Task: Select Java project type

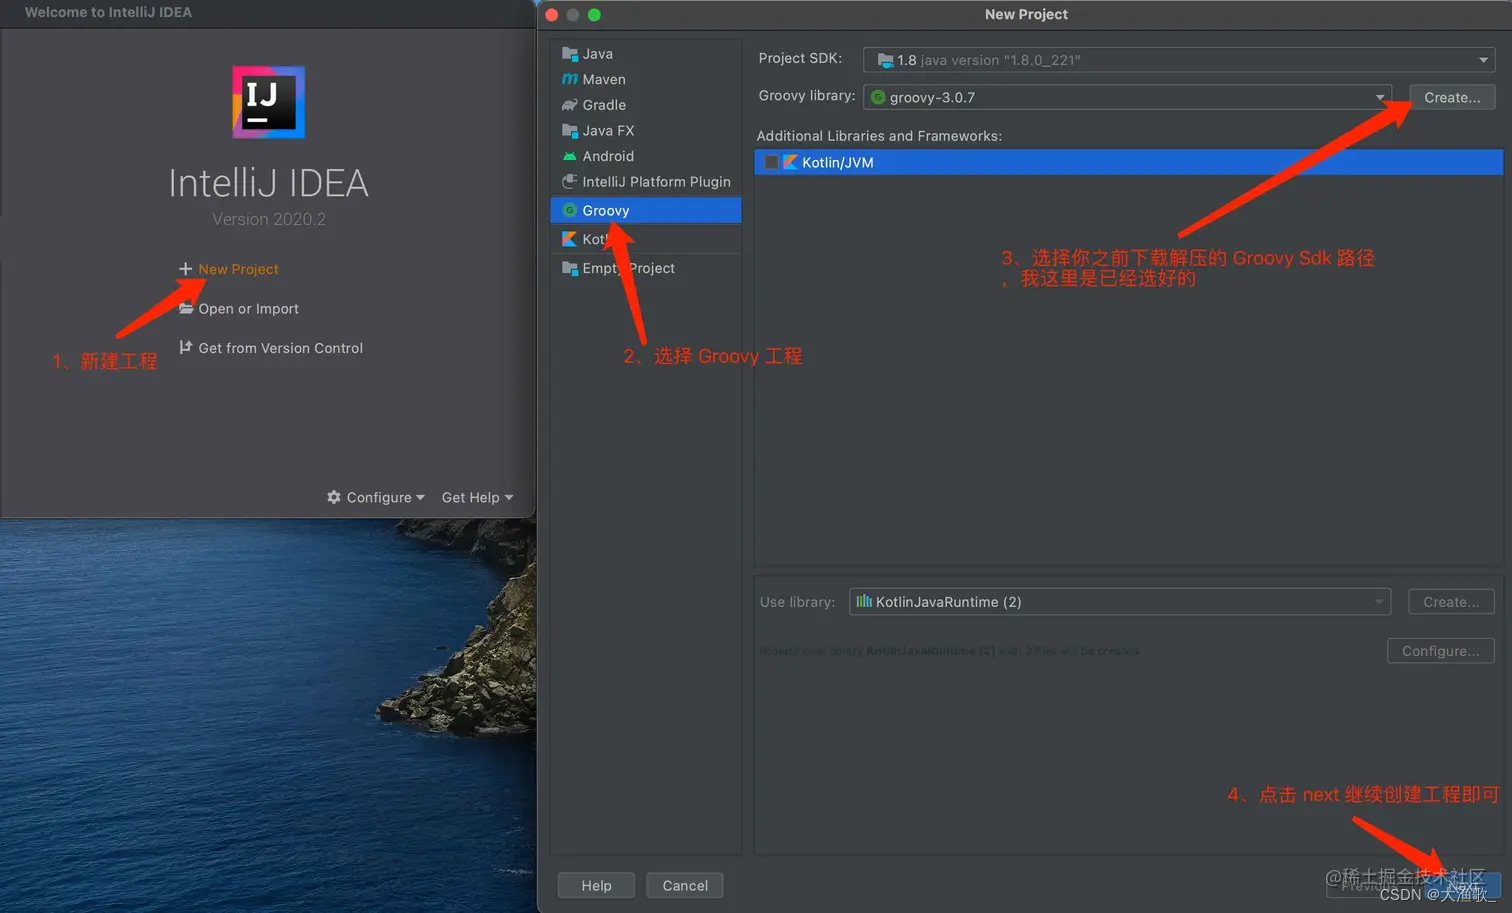Action: click(x=646, y=54)
